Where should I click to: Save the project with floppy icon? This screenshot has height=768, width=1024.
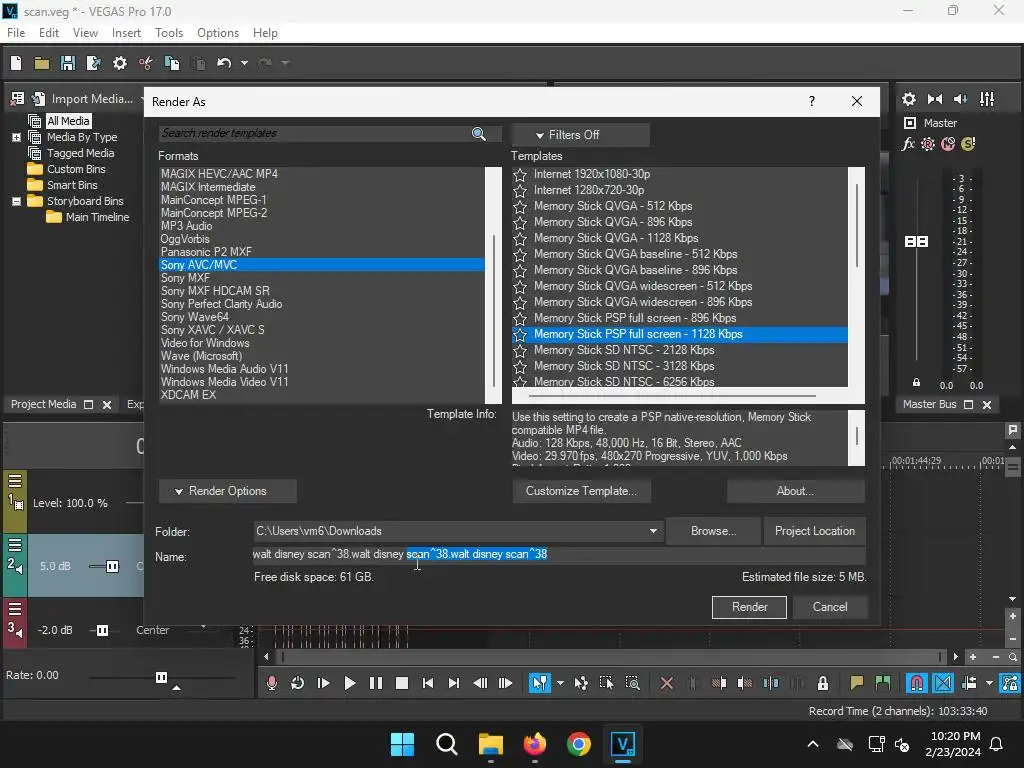[68, 63]
